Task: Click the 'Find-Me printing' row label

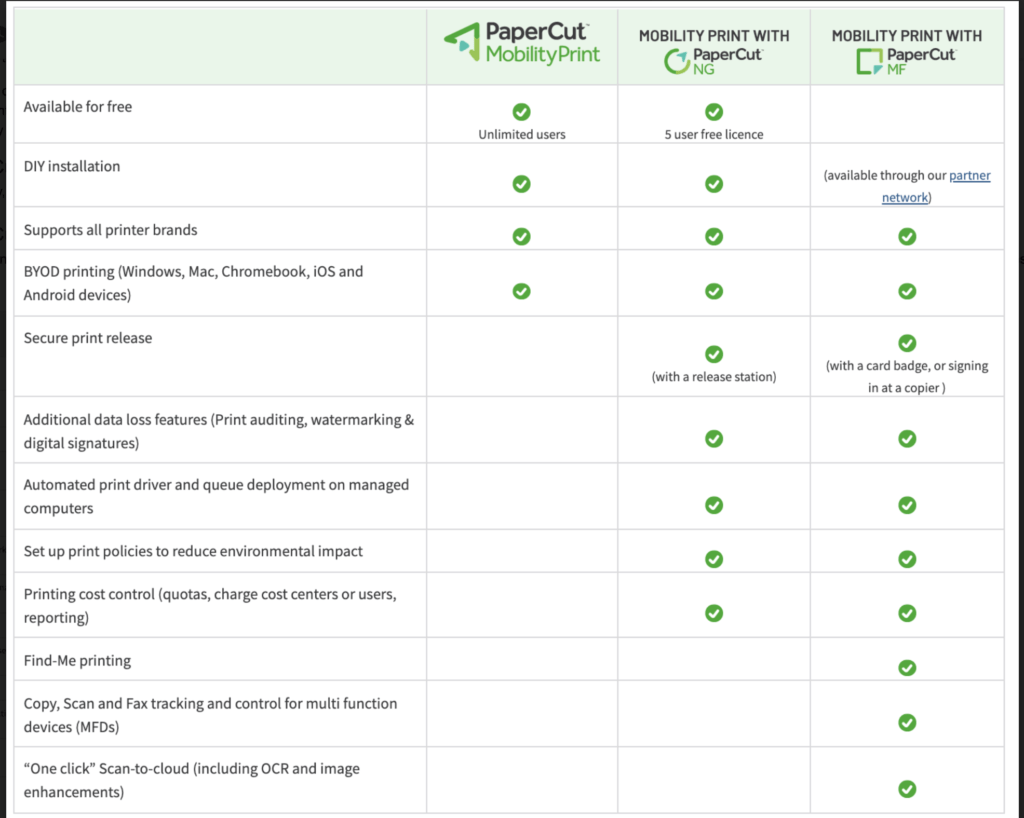Action: (x=77, y=661)
